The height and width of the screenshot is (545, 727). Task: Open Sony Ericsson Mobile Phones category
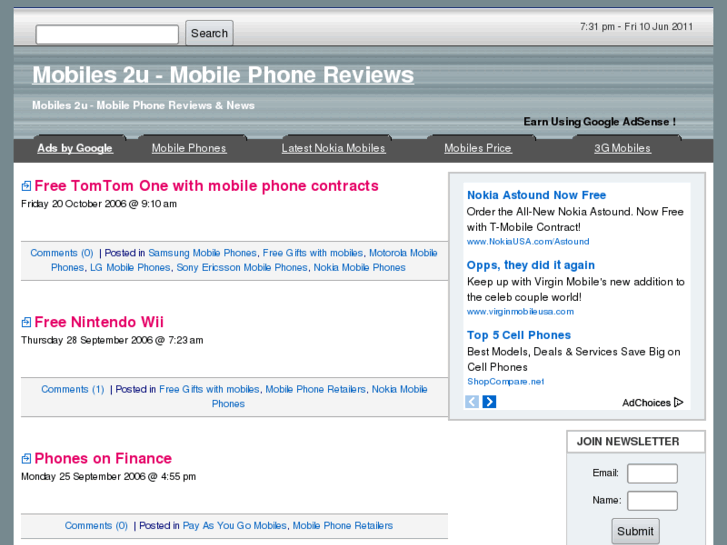(x=242, y=267)
